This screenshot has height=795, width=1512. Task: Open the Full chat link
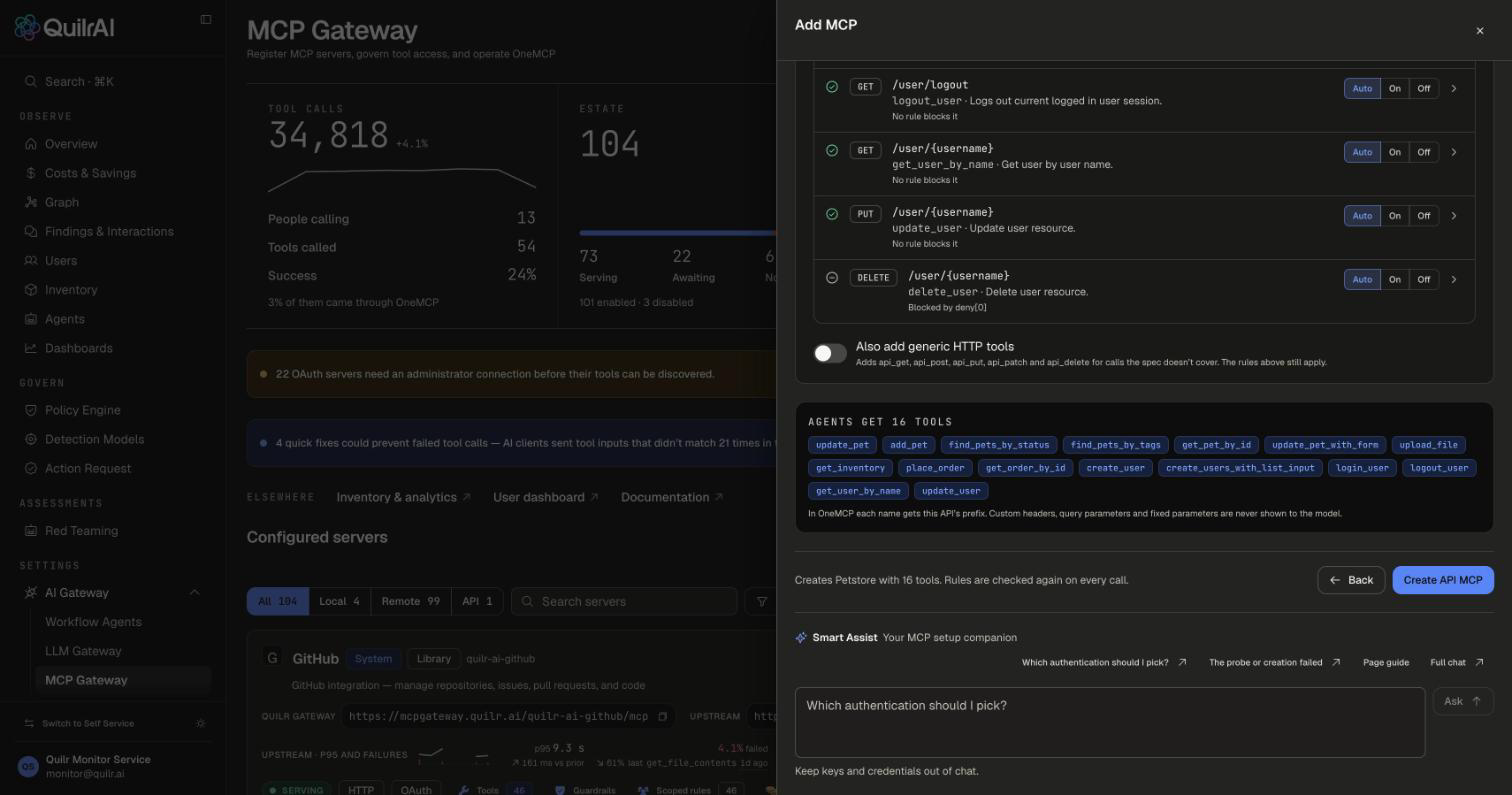(x=1457, y=662)
